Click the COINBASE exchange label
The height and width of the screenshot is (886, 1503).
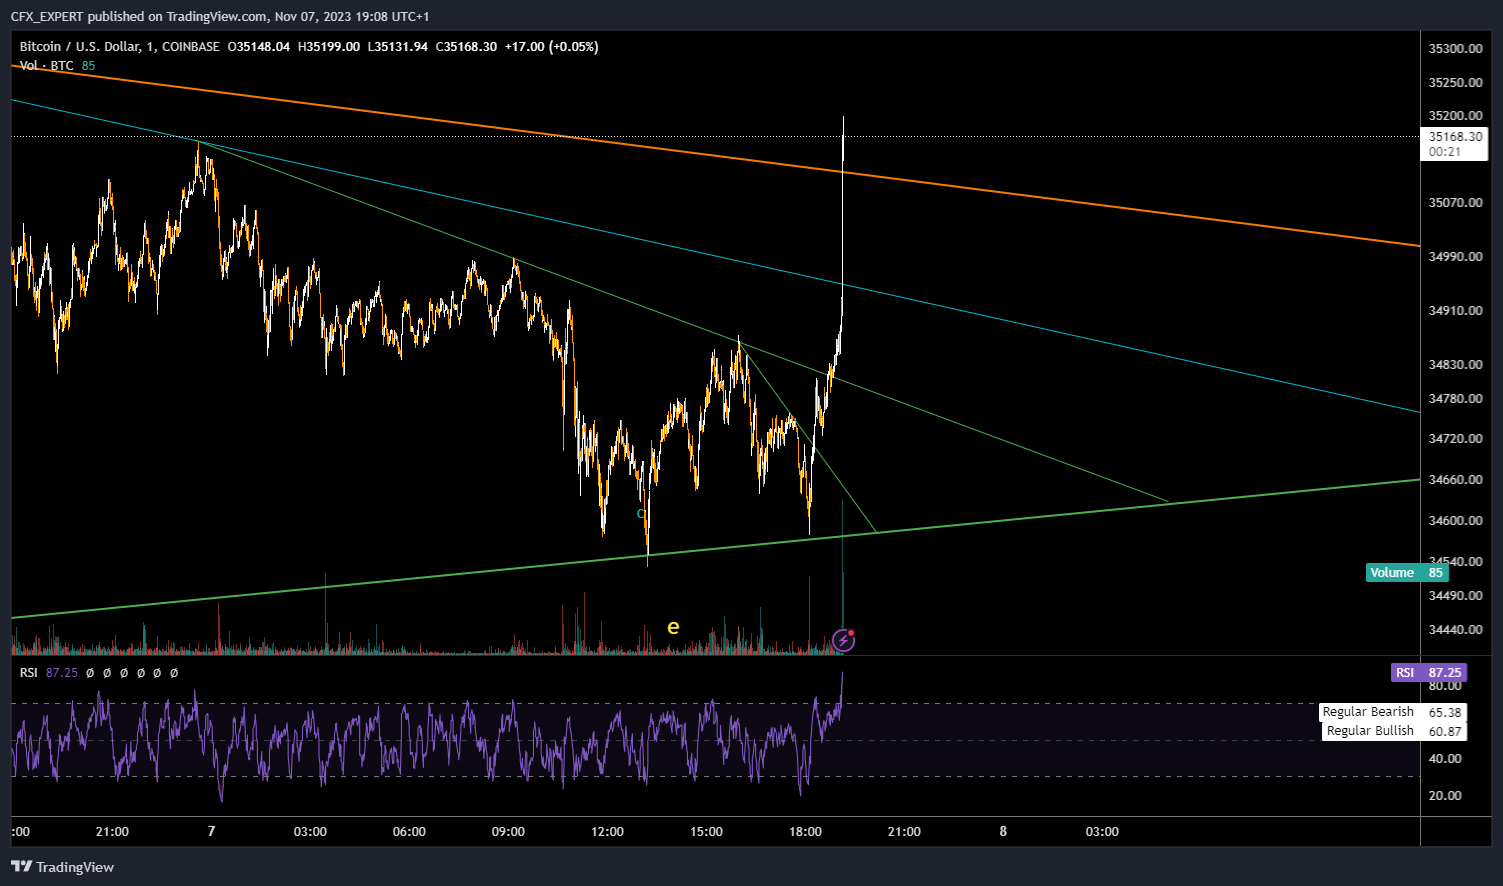click(x=191, y=47)
